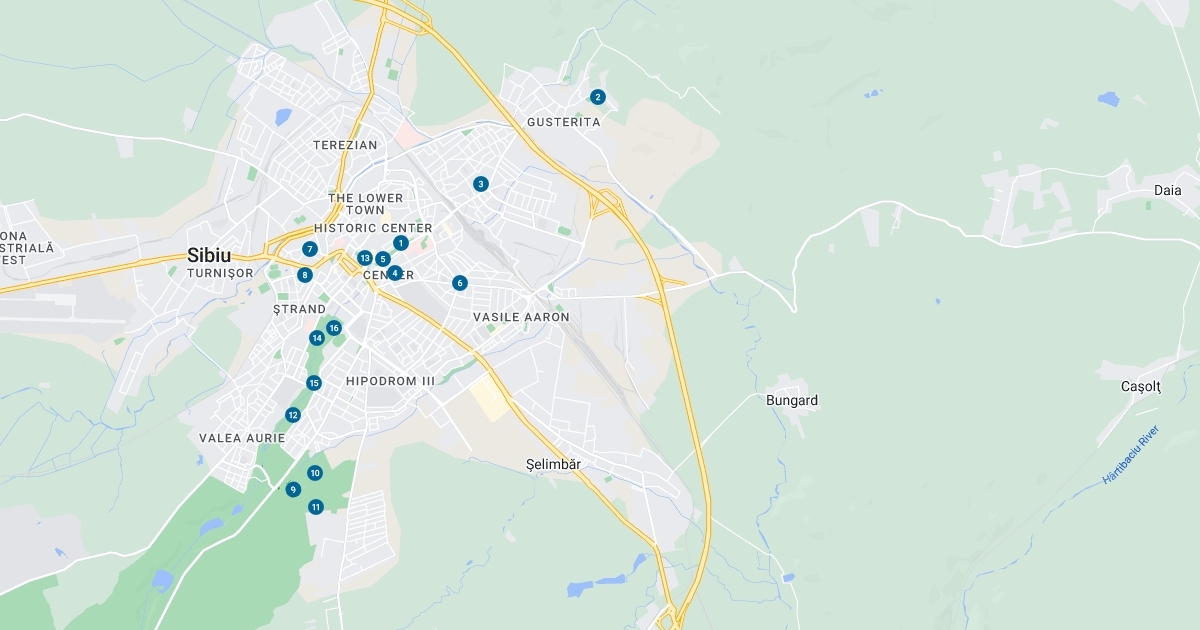Open marker number 8 near Turnișor
This screenshot has height=630, width=1200.
305,275
